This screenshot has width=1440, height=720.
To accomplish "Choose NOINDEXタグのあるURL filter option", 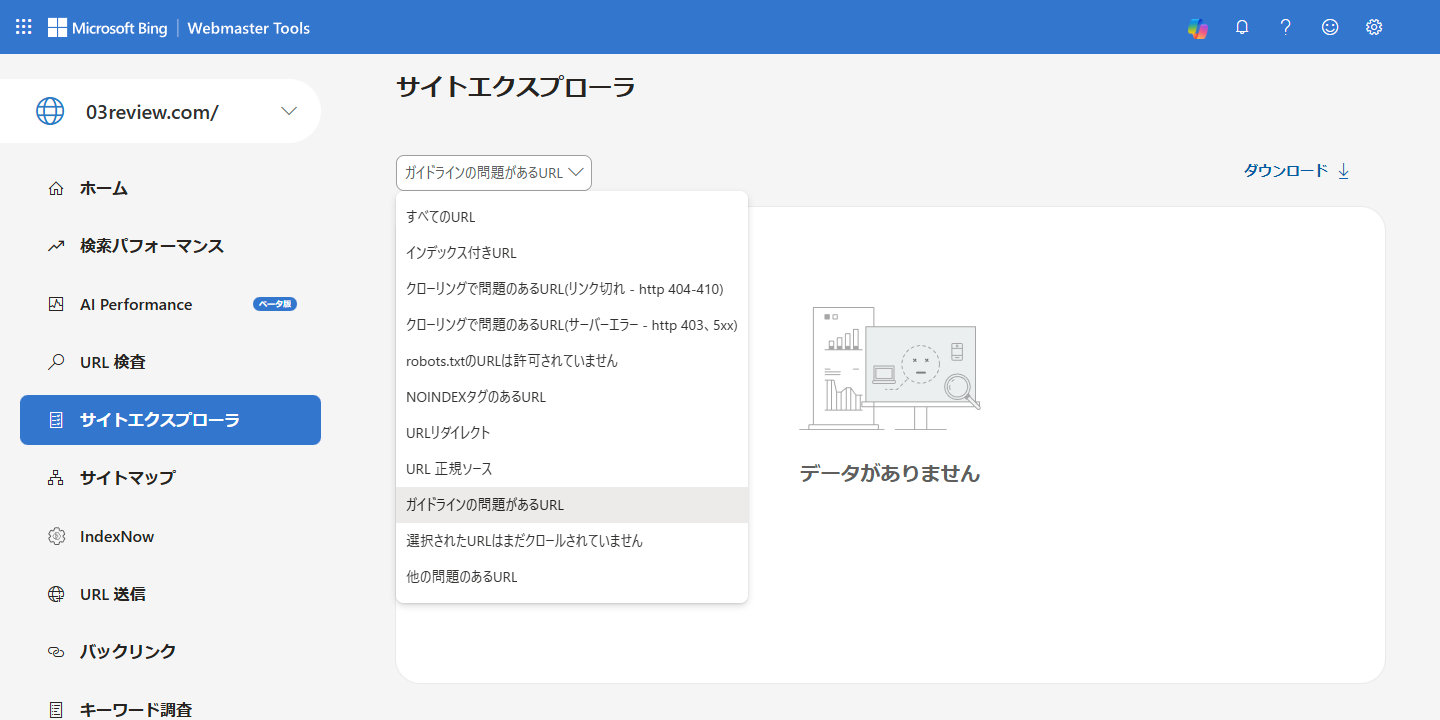I will (476, 397).
